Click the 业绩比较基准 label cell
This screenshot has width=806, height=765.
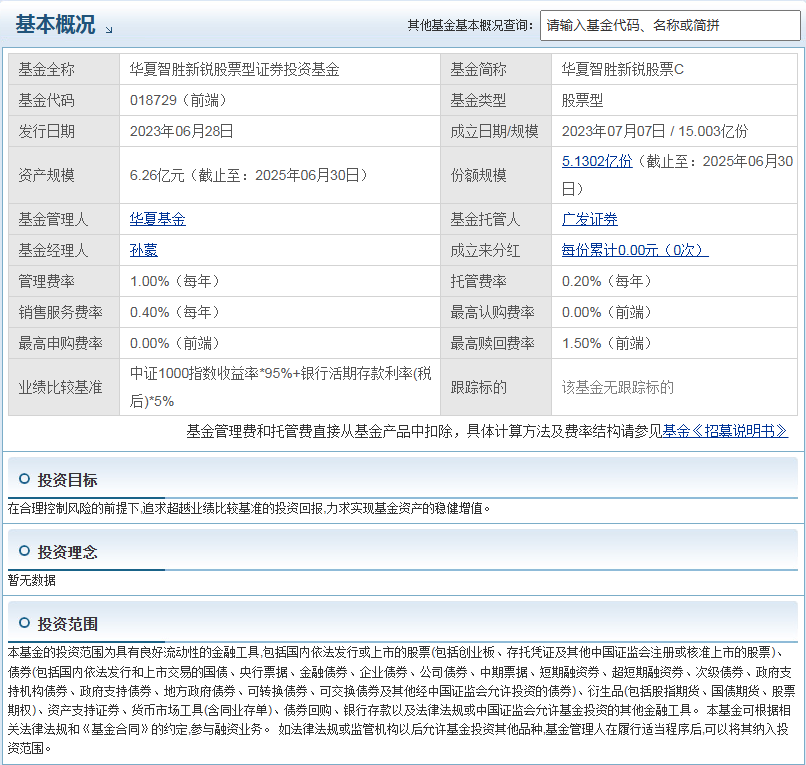pos(64,387)
